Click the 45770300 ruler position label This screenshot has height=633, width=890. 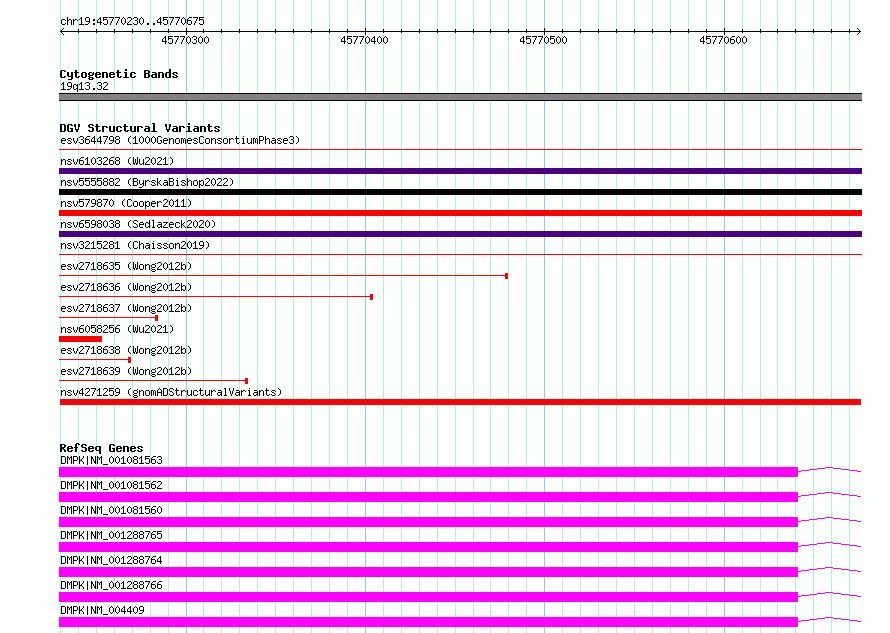(x=185, y=40)
